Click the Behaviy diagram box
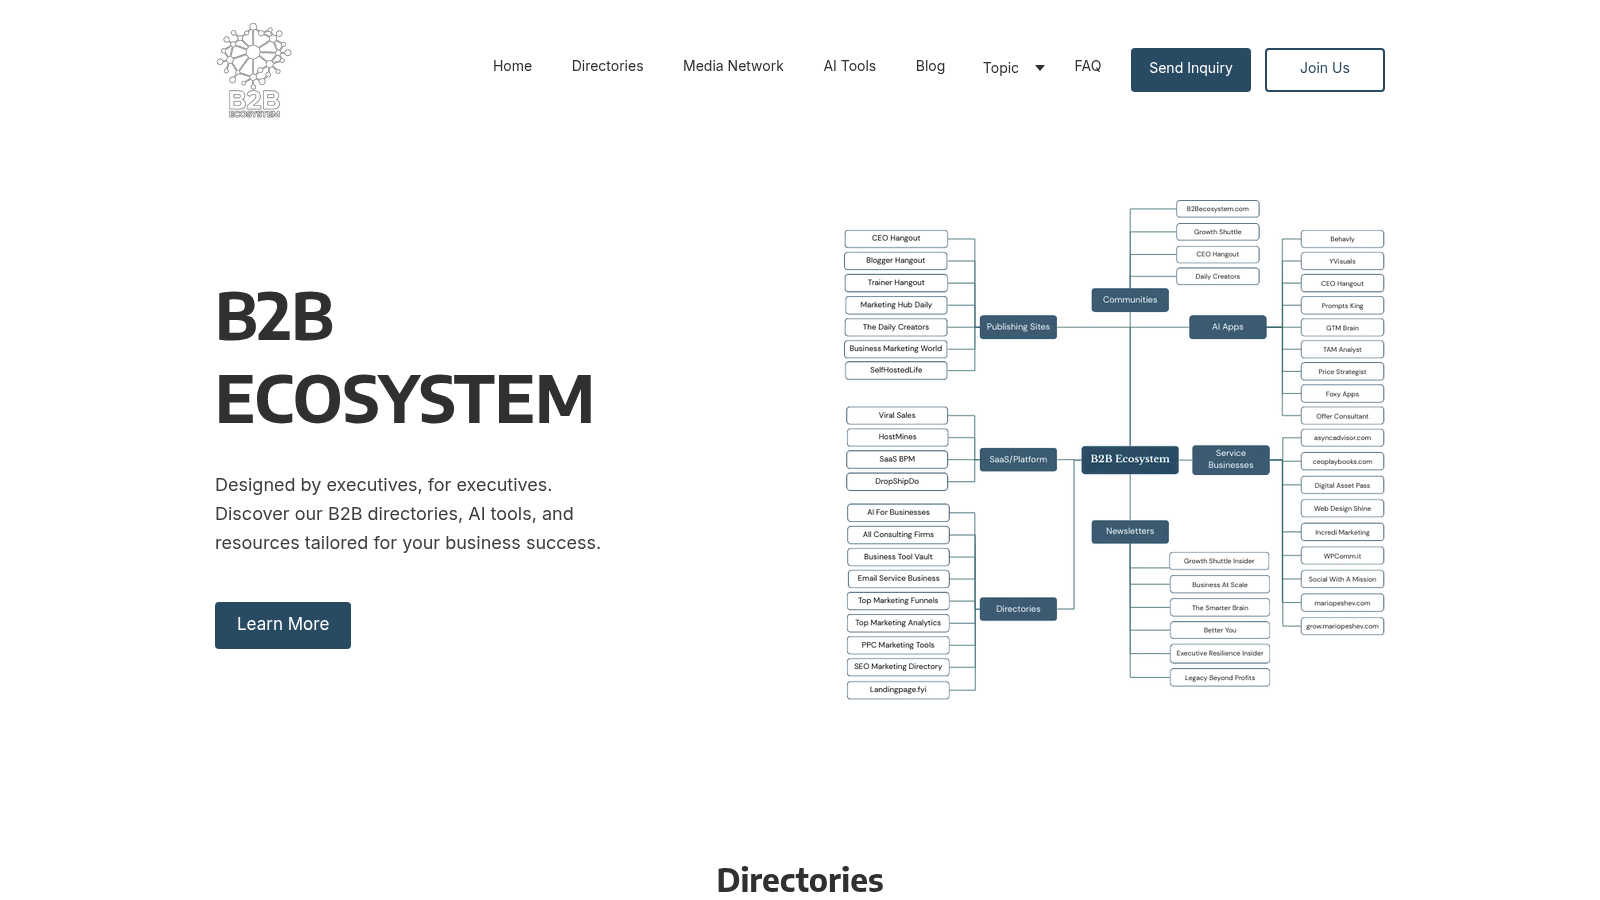This screenshot has height=900, width=1600. [1342, 239]
